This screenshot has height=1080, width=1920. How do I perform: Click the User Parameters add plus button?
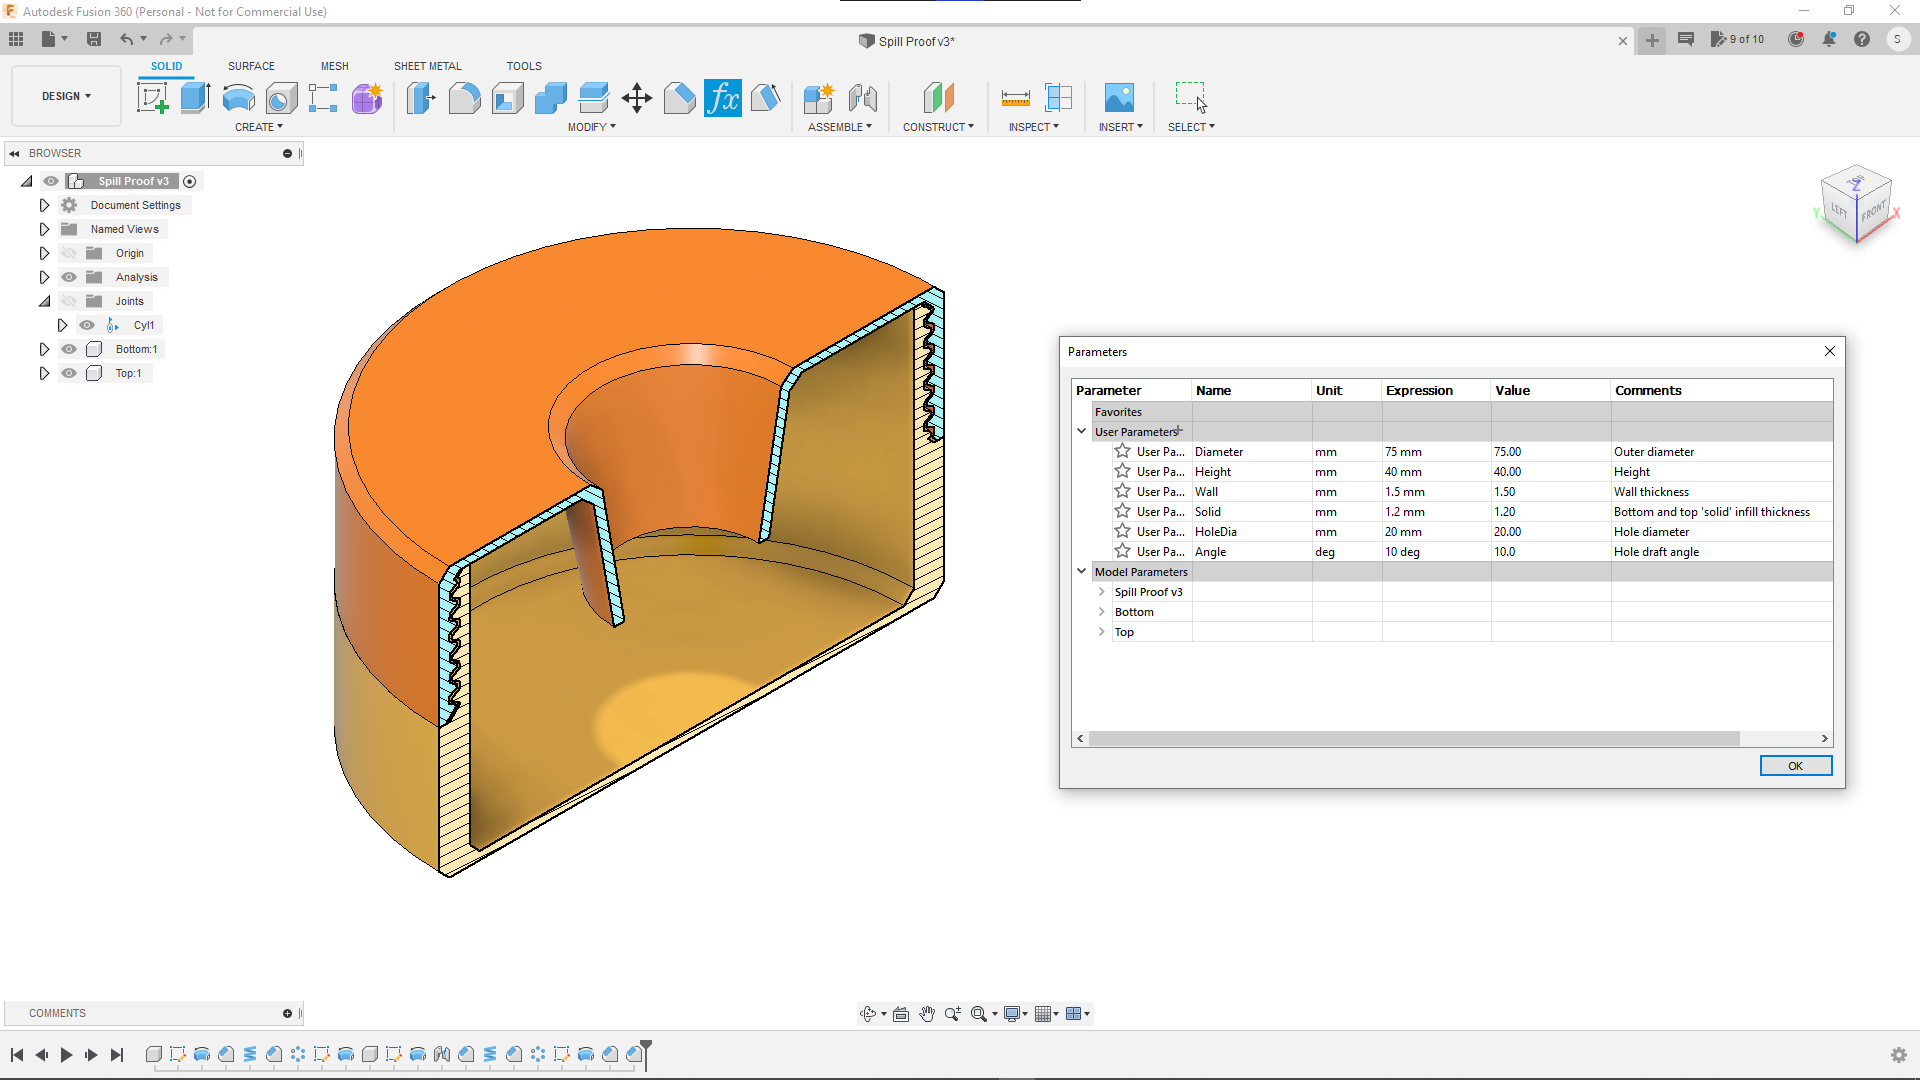(x=1180, y=431)
